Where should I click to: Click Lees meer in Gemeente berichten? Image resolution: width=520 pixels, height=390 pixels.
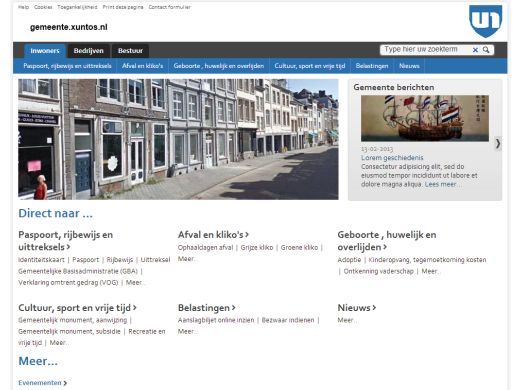click(x=440, y=184)
